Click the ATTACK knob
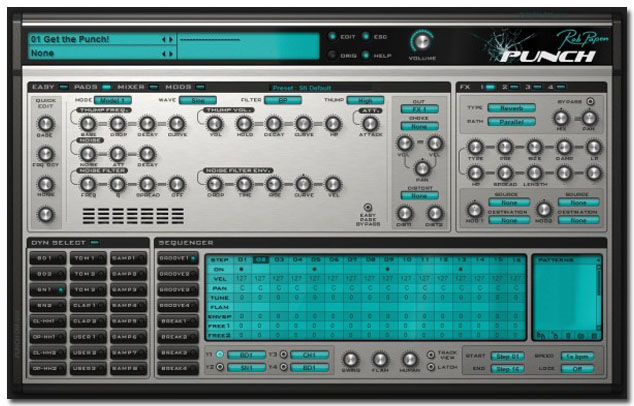The width and height of the screenshot is (634, 406). point(370,124)
